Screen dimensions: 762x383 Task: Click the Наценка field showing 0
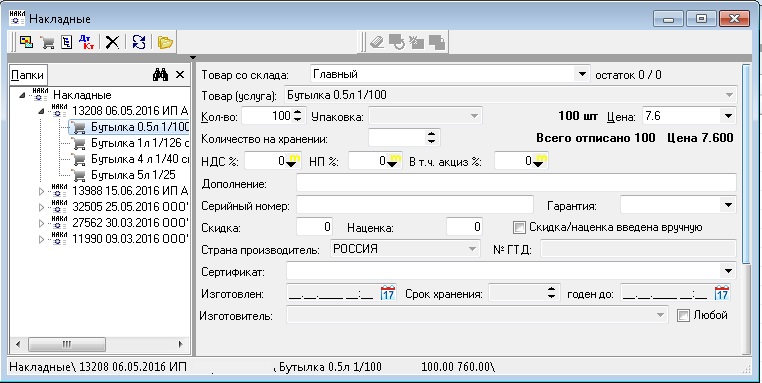pyautogui.click(x=465, y=227)
